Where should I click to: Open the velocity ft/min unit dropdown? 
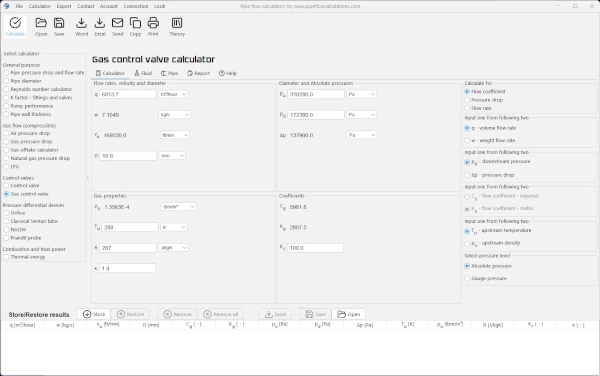pyautogui.click(x=174, y=135)
